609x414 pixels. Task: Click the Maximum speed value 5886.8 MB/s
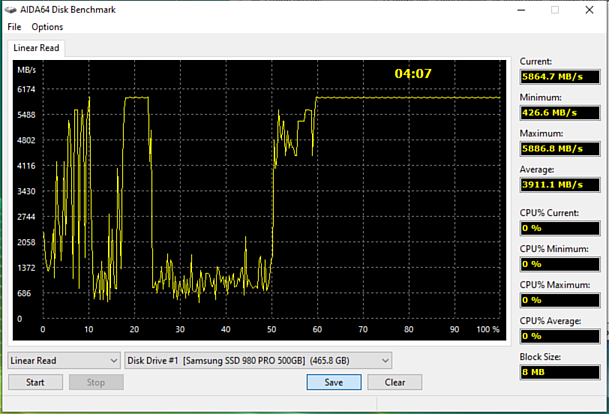pyautogui.click(x=560, y=149)
